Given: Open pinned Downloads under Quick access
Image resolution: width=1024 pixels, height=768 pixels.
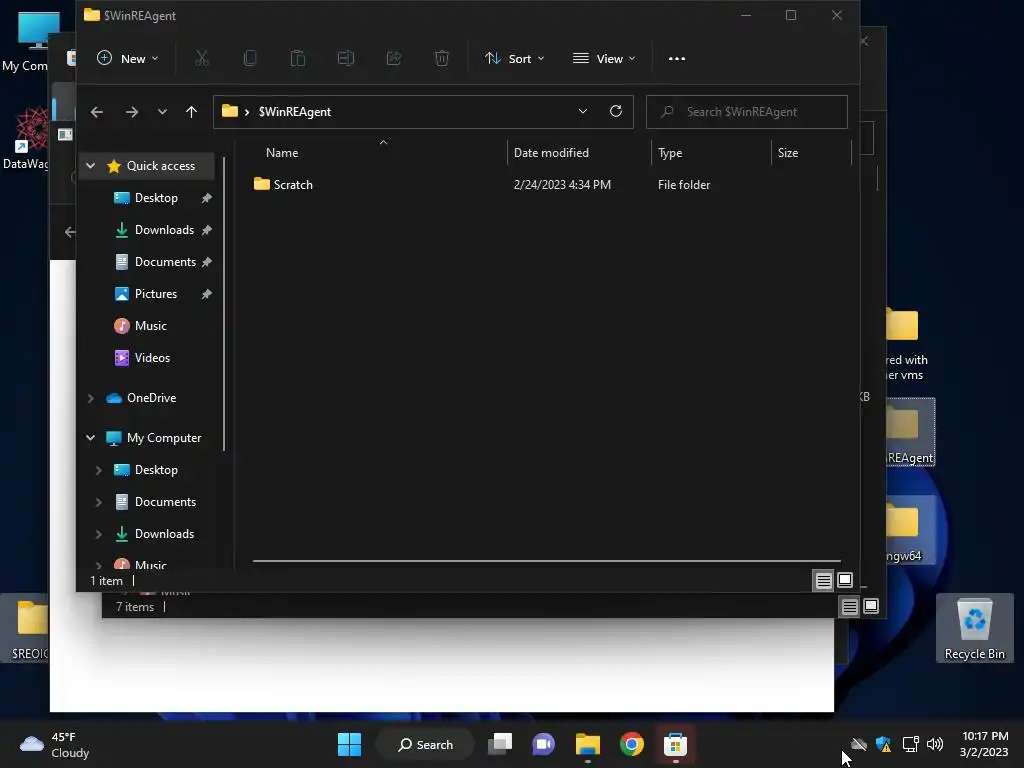Looking at the screenshot, I should tap(164, 230).
